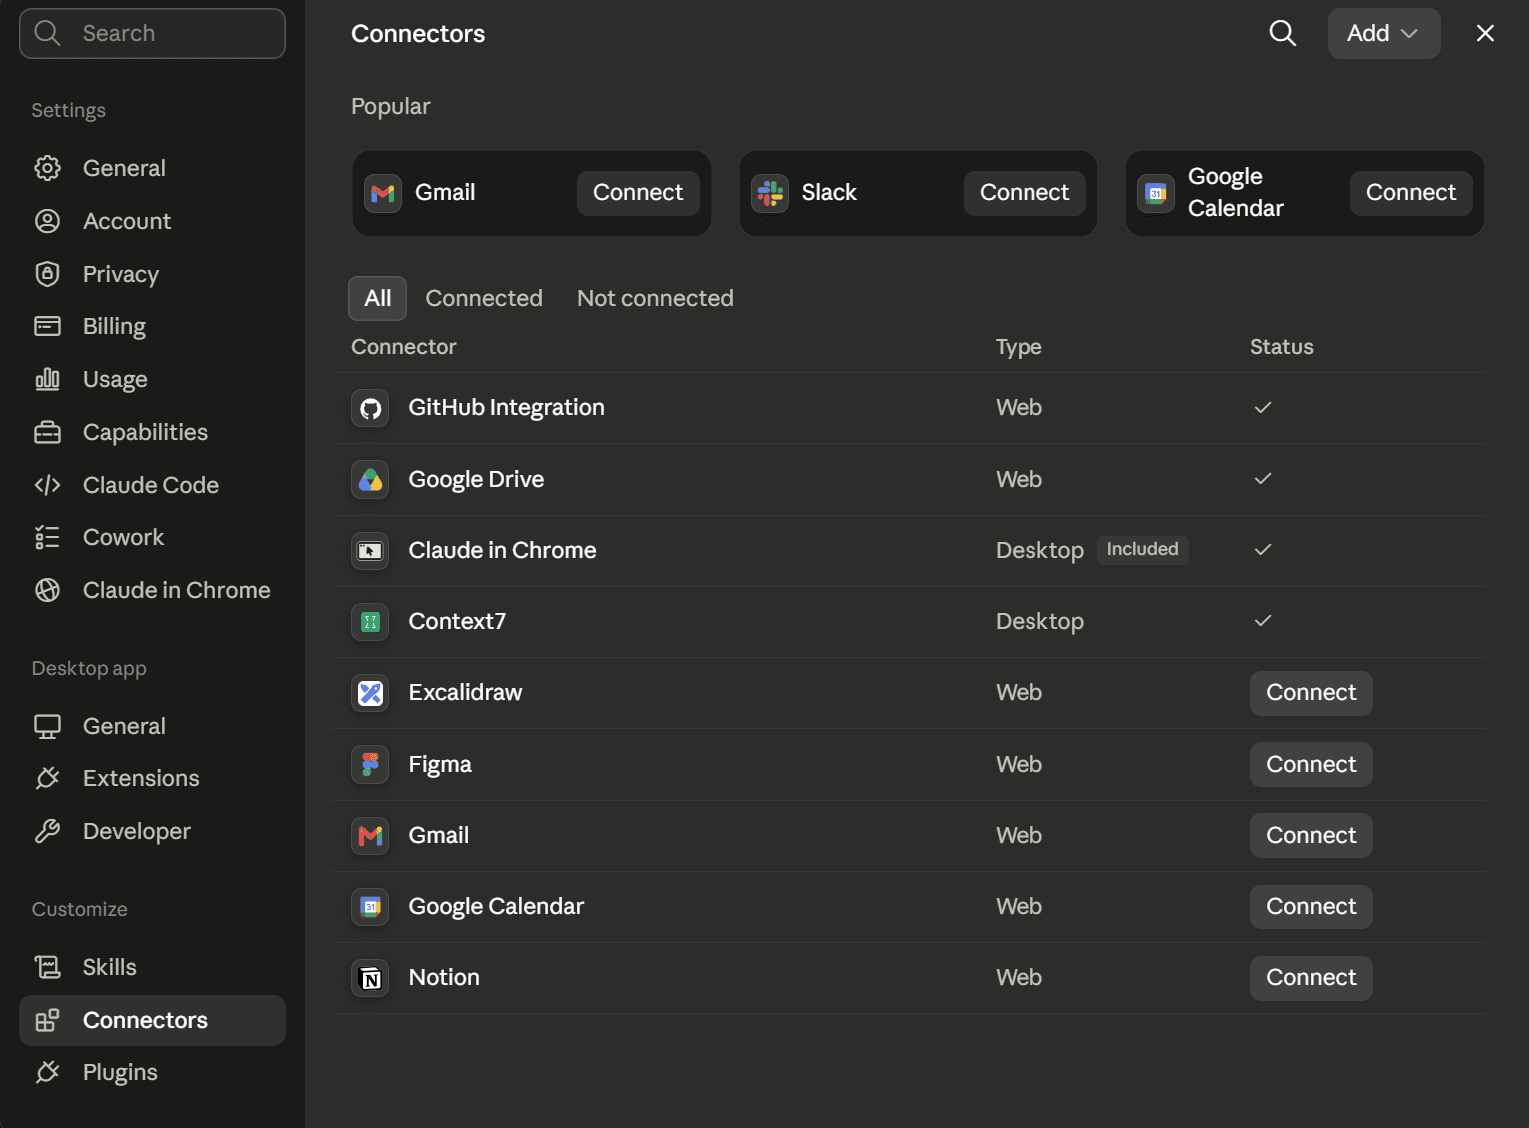
Task: Click the Context7 connector icon
Action: click(x=370, y=622)
